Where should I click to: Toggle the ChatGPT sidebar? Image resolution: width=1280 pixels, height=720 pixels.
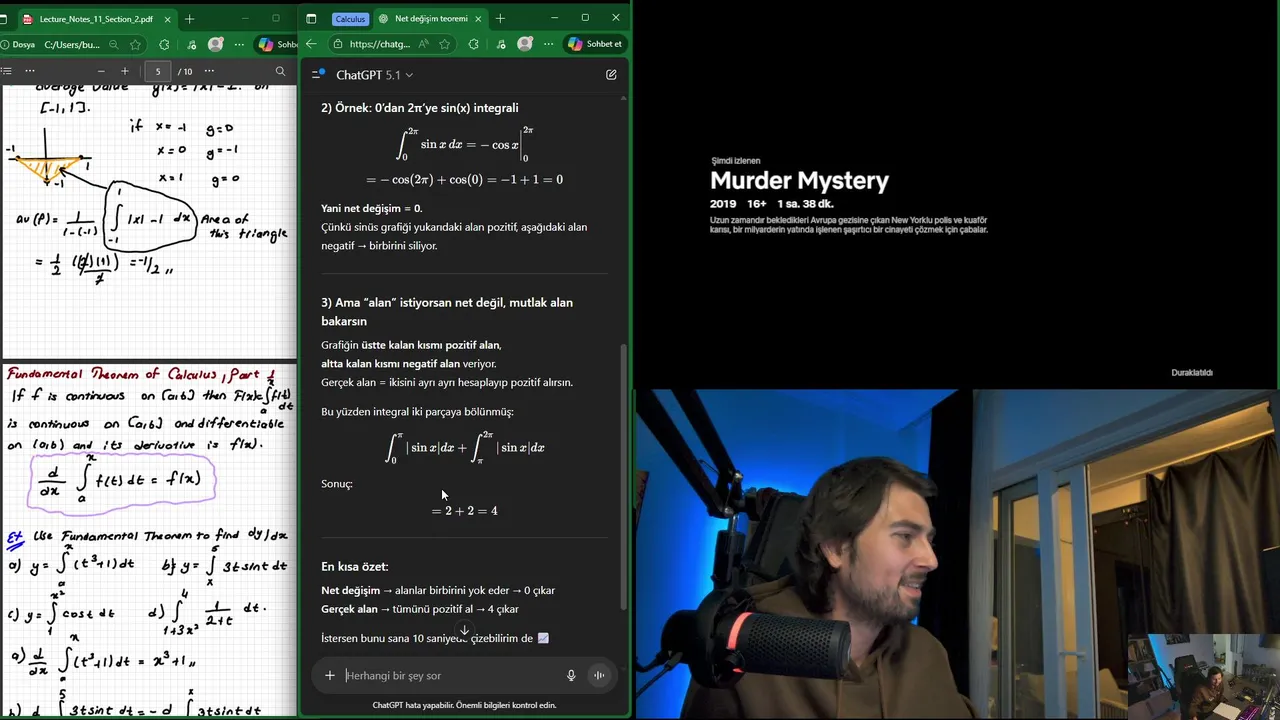[318, 74]
